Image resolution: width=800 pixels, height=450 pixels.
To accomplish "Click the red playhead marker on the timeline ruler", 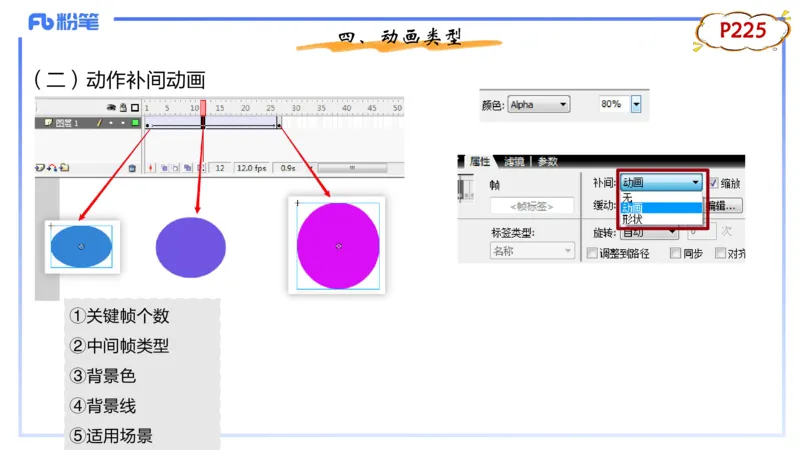I will tap(203, 108).
